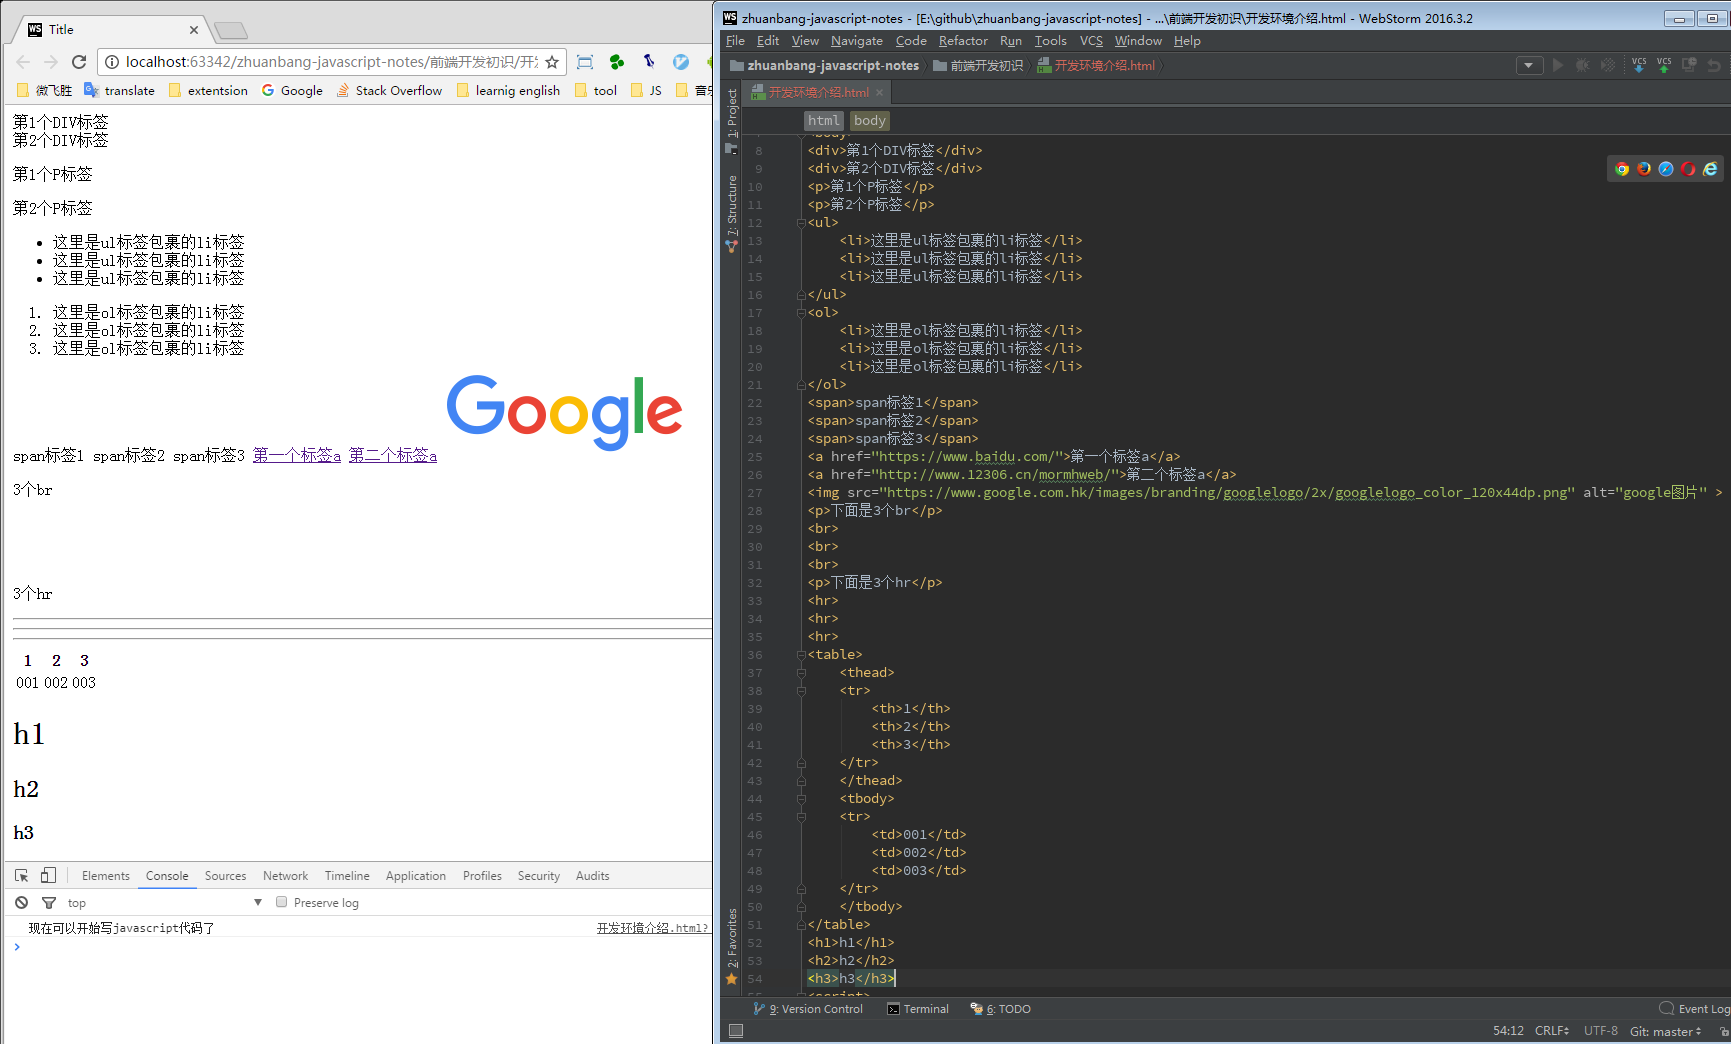Collapse the tbody fold on line 44
The height and width of the screenshot is (1044, 1731).
(801, 799)
